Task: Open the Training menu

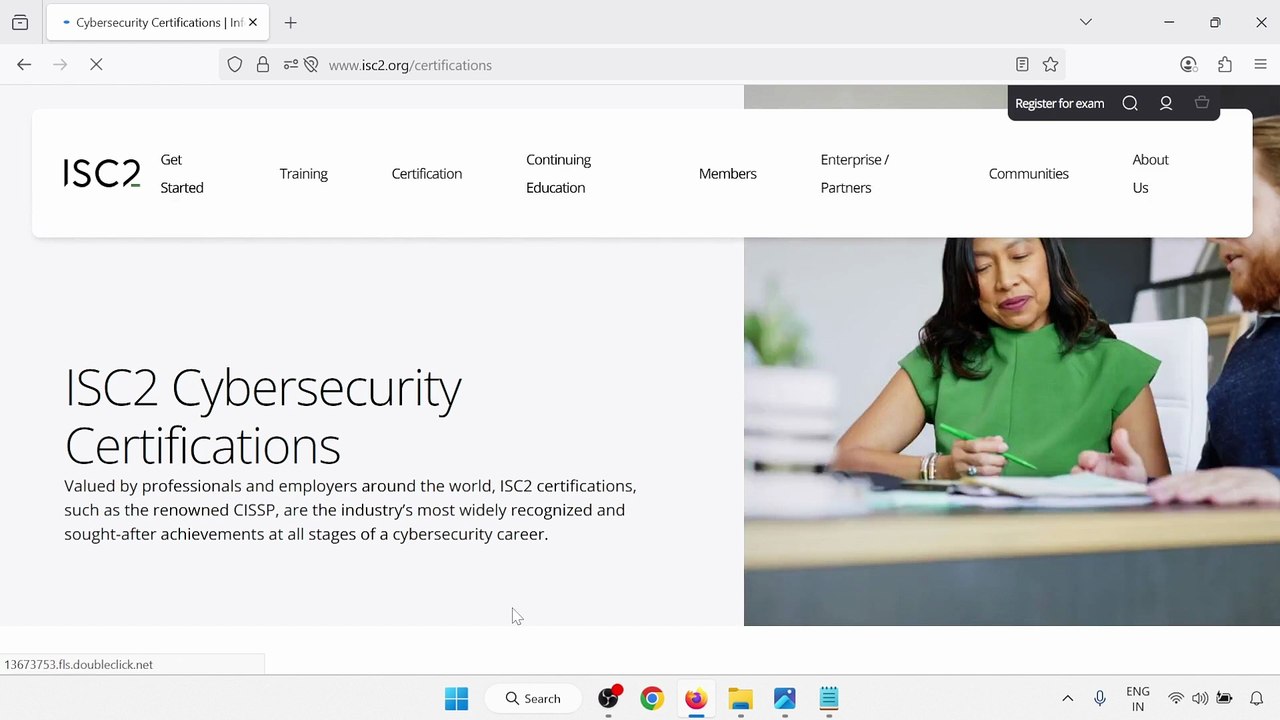Action: [x=304, y=173]
